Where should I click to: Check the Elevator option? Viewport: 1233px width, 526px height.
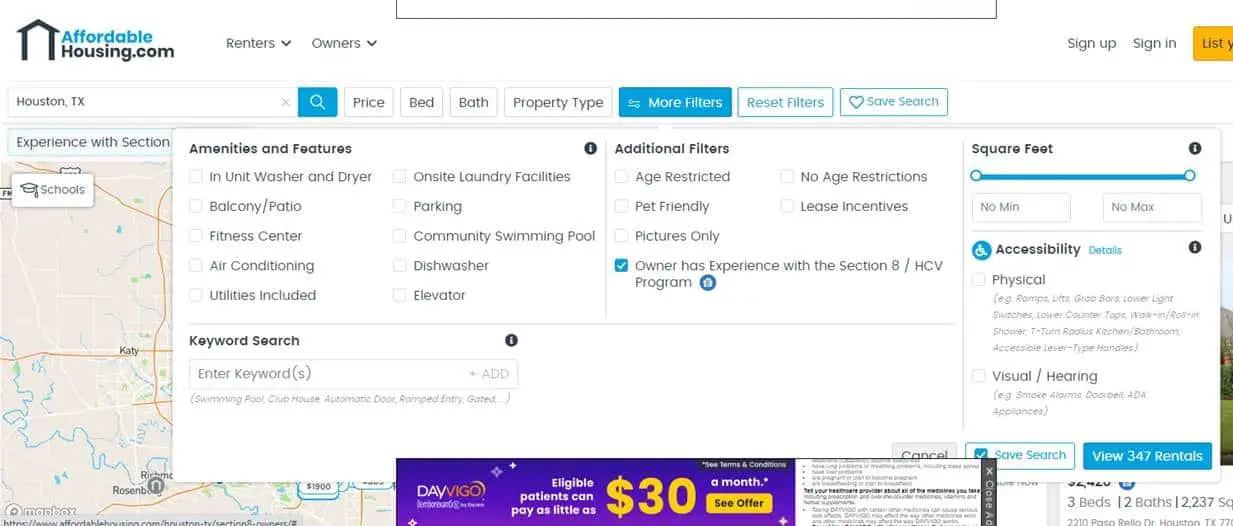(x=400, y=295)
